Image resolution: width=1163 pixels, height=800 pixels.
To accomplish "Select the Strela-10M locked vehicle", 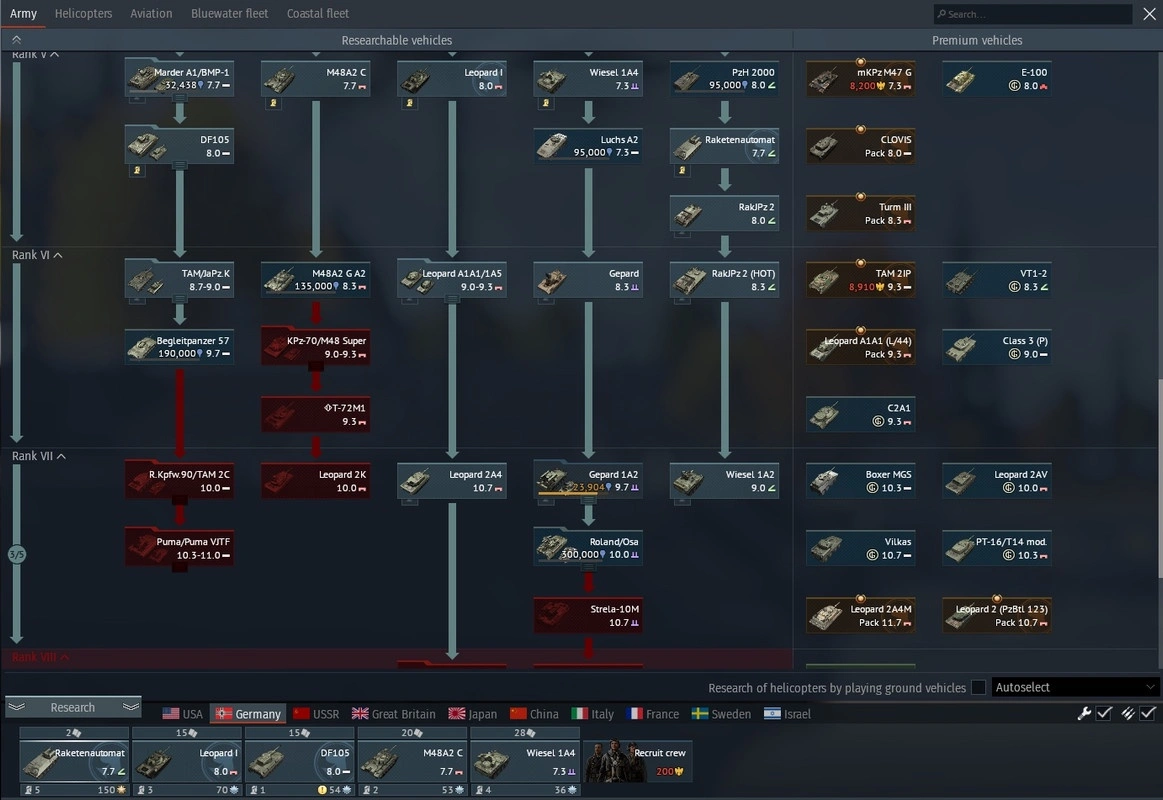I will point(587,615).
